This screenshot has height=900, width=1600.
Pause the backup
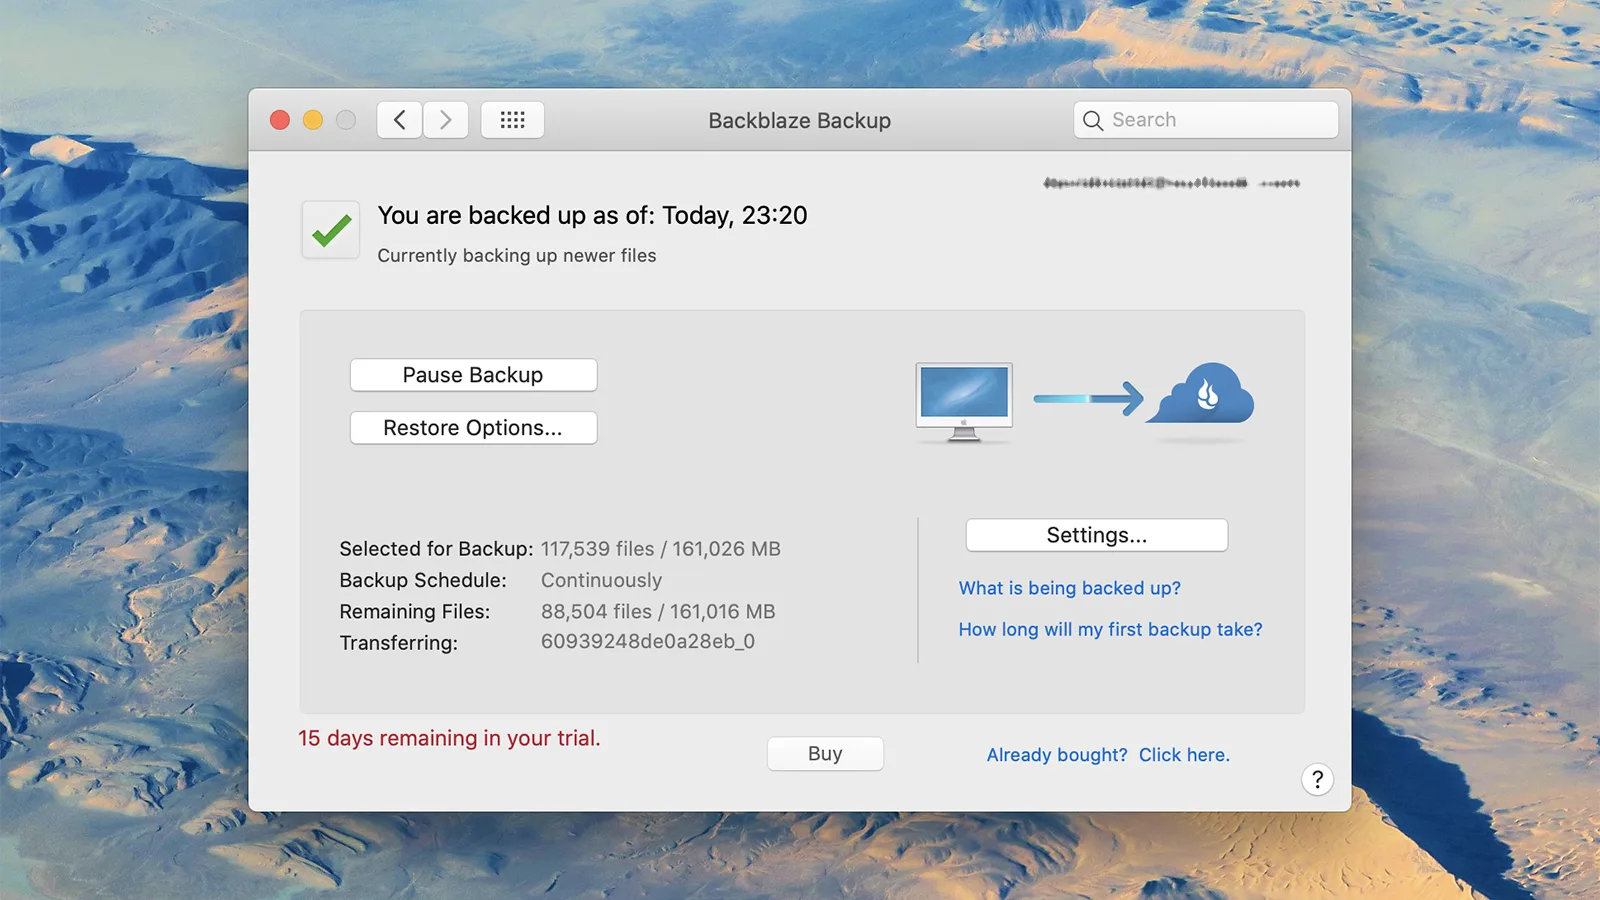click(473, 375)
